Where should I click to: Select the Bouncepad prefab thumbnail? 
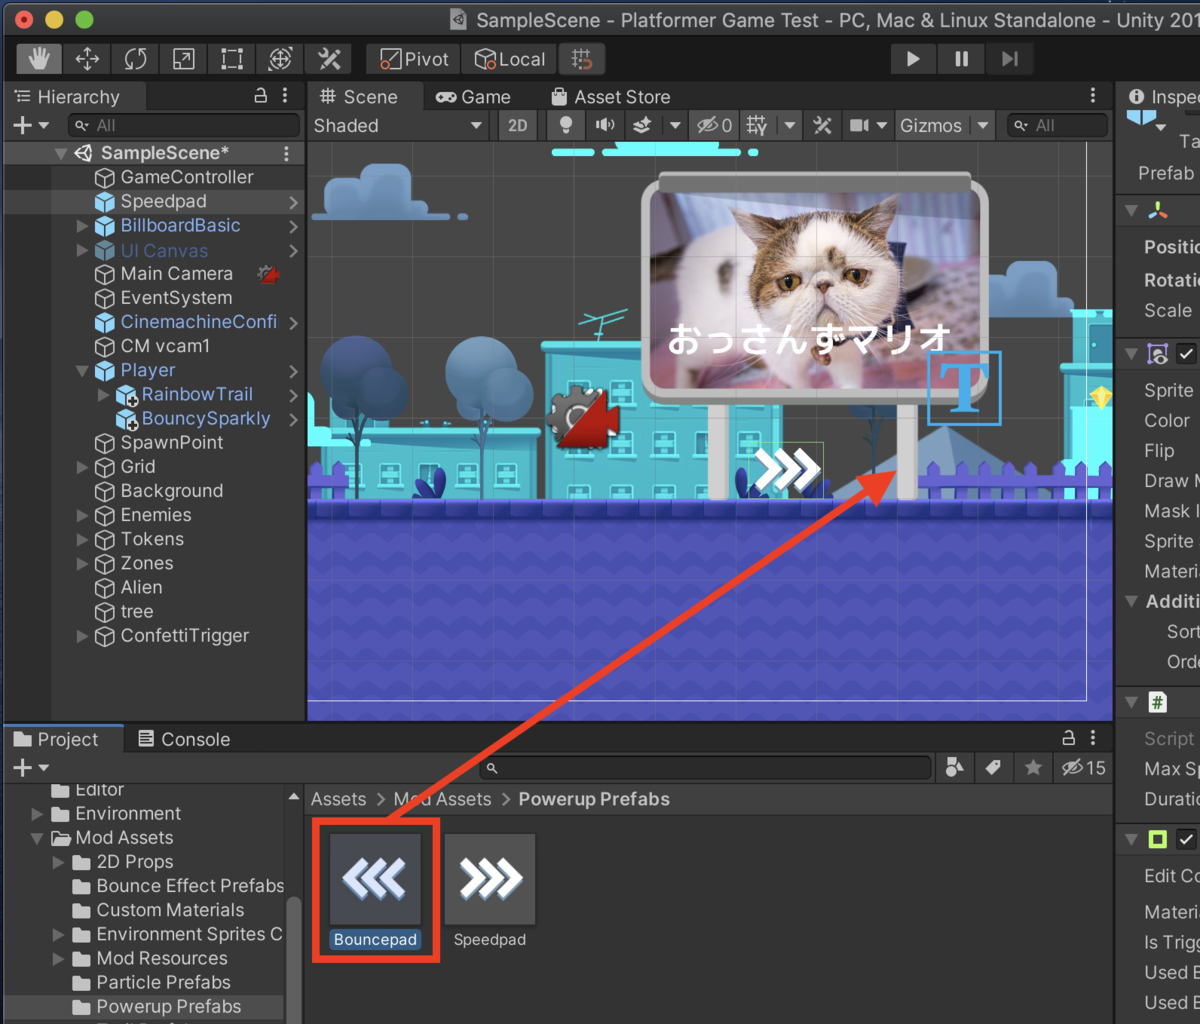tap(375, 879)
